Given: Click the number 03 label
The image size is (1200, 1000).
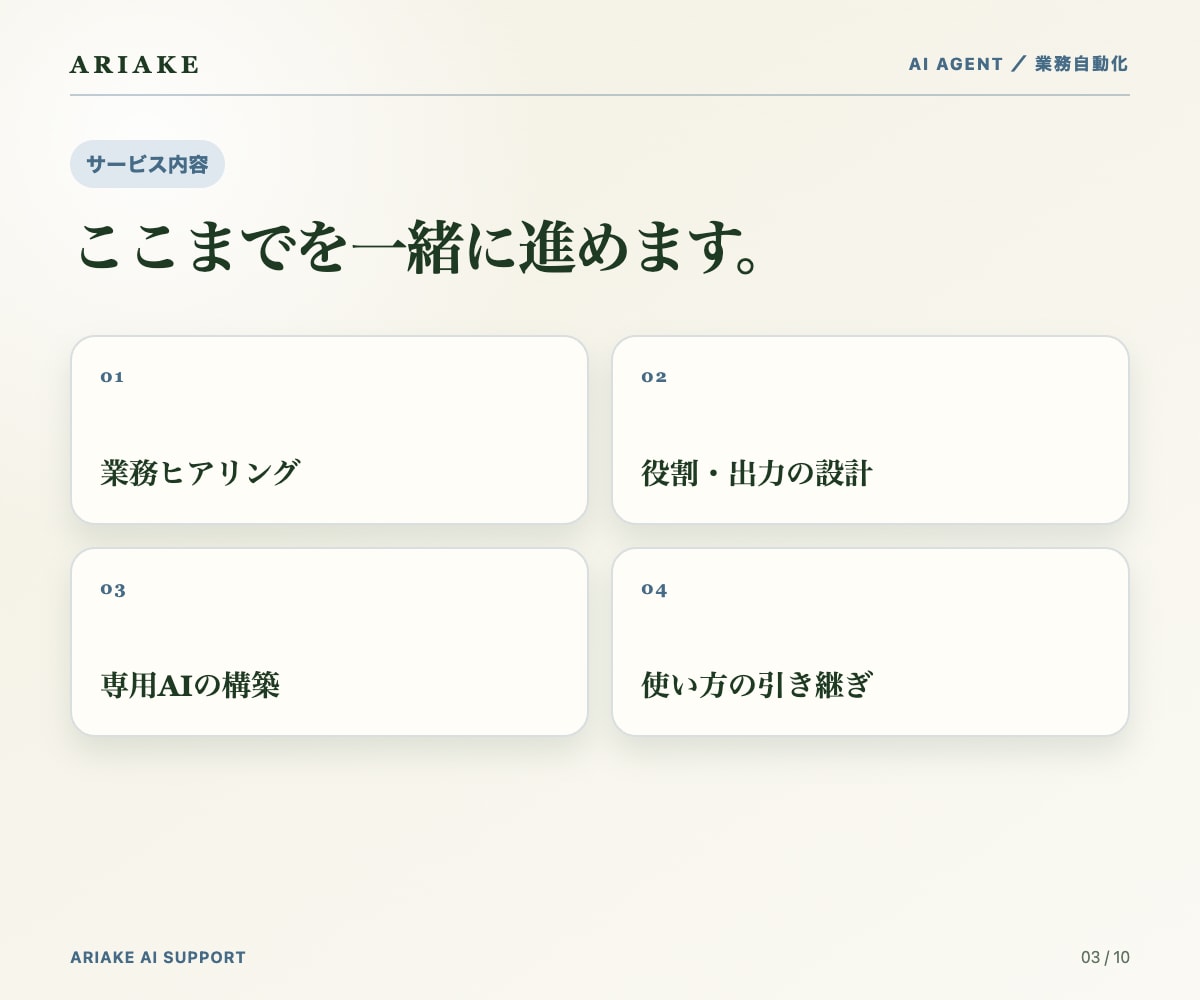Looking at the screenshot, I should tap(113, 589).
